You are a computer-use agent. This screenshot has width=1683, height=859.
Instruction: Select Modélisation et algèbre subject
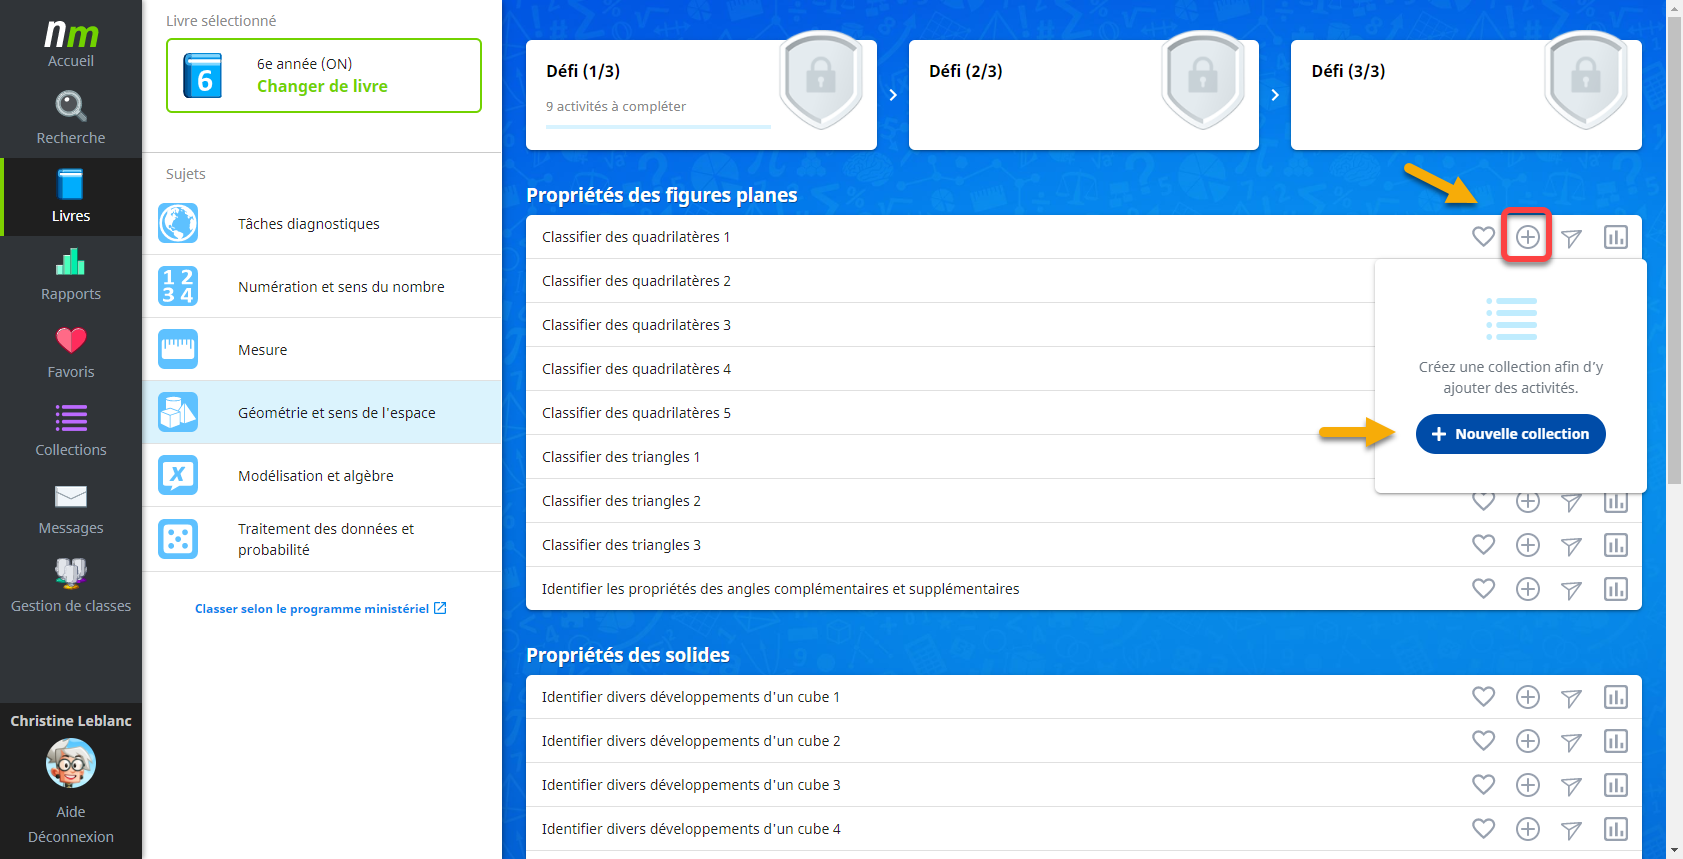point(322,476)
